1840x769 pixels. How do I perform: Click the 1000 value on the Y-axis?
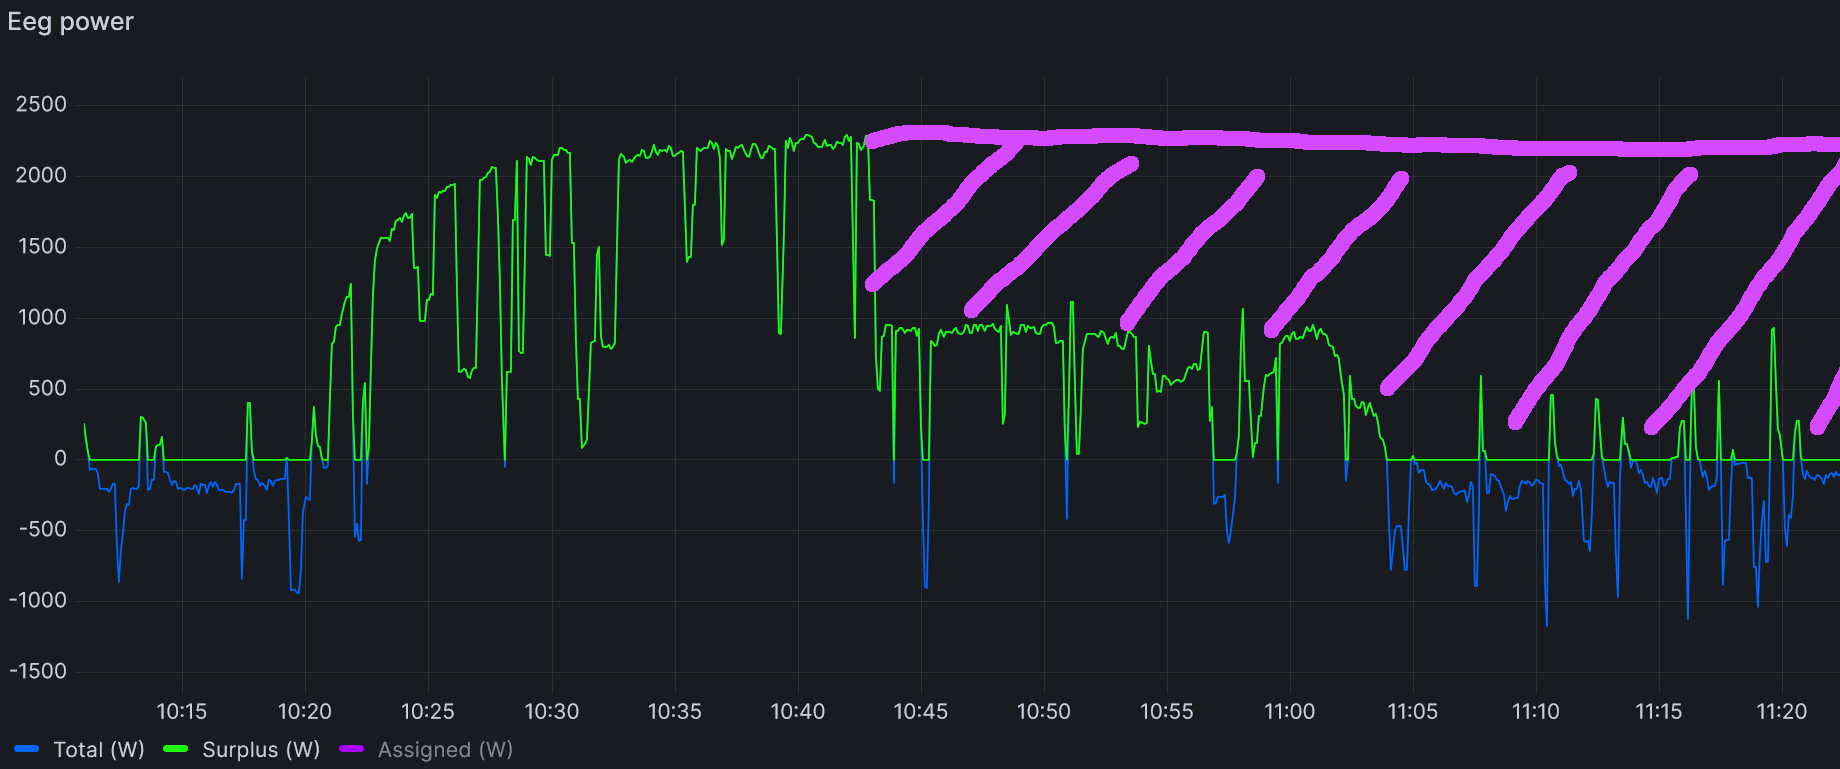(x=41, y=317)
